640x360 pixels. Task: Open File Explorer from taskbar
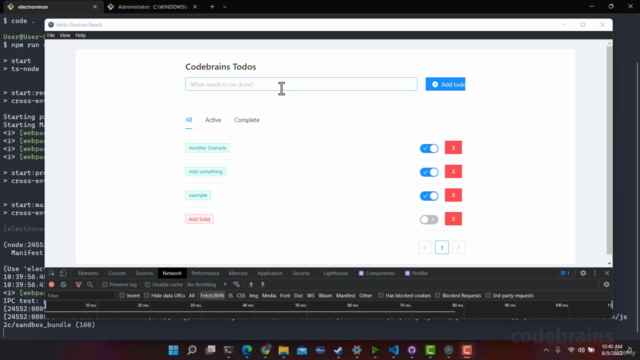(284, 350)
